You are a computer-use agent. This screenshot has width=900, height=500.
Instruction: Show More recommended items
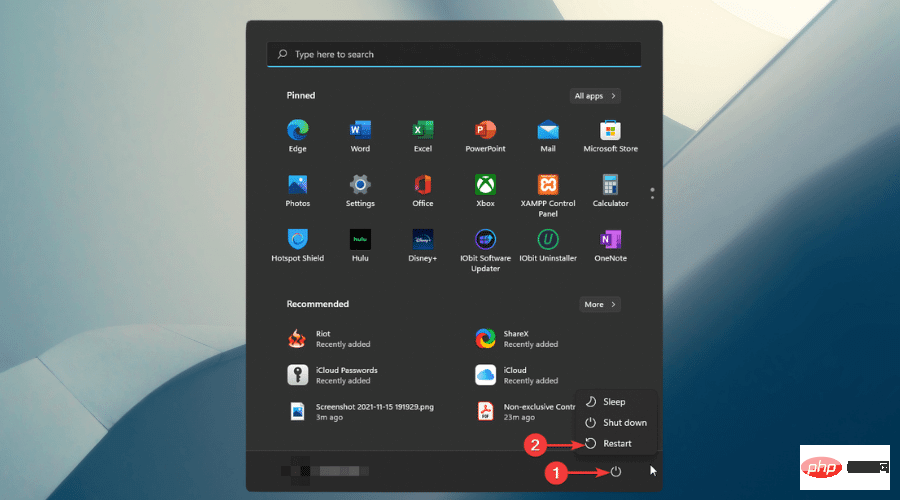tap(600, 304)
